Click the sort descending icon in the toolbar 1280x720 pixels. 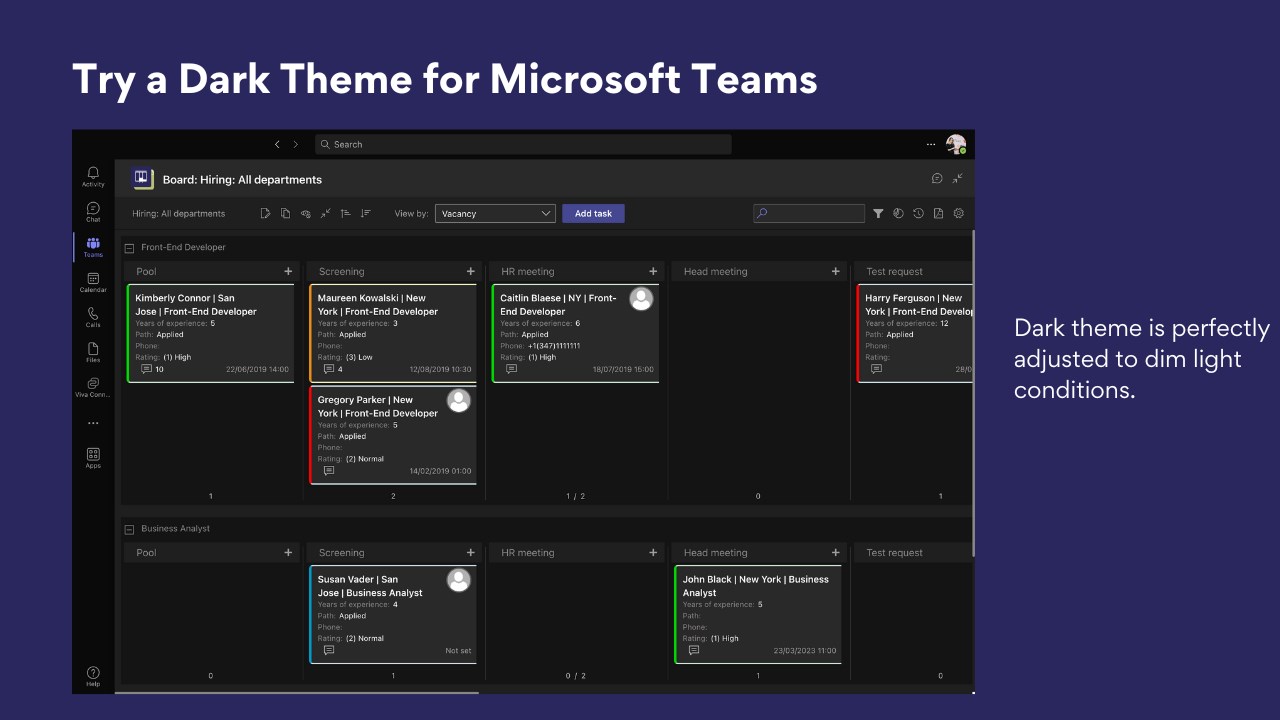point(366,213)
